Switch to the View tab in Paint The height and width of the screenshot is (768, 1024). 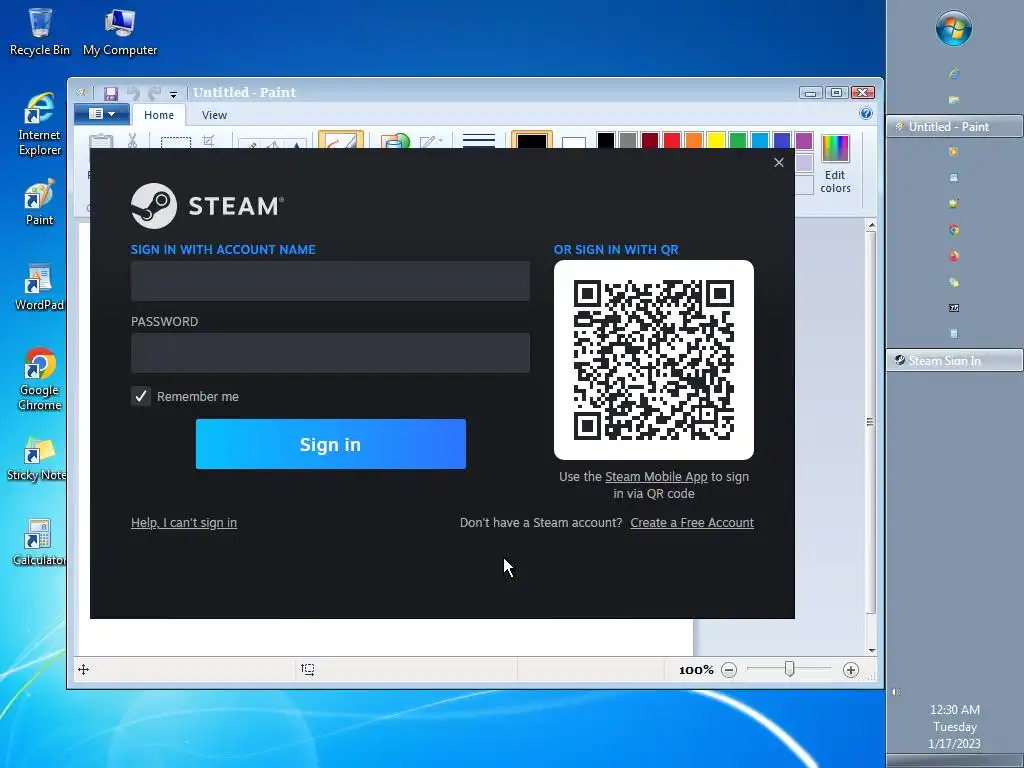[214, 115]
